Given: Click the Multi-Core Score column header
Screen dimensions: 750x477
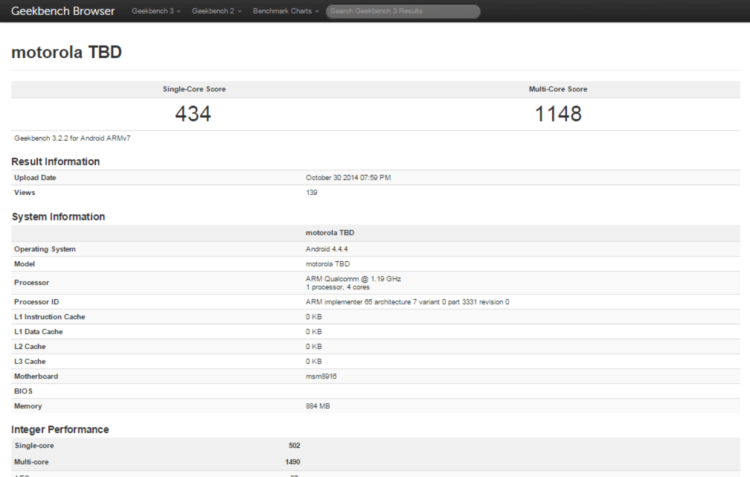Looking at the screenshot, I should tap(557, 89).
